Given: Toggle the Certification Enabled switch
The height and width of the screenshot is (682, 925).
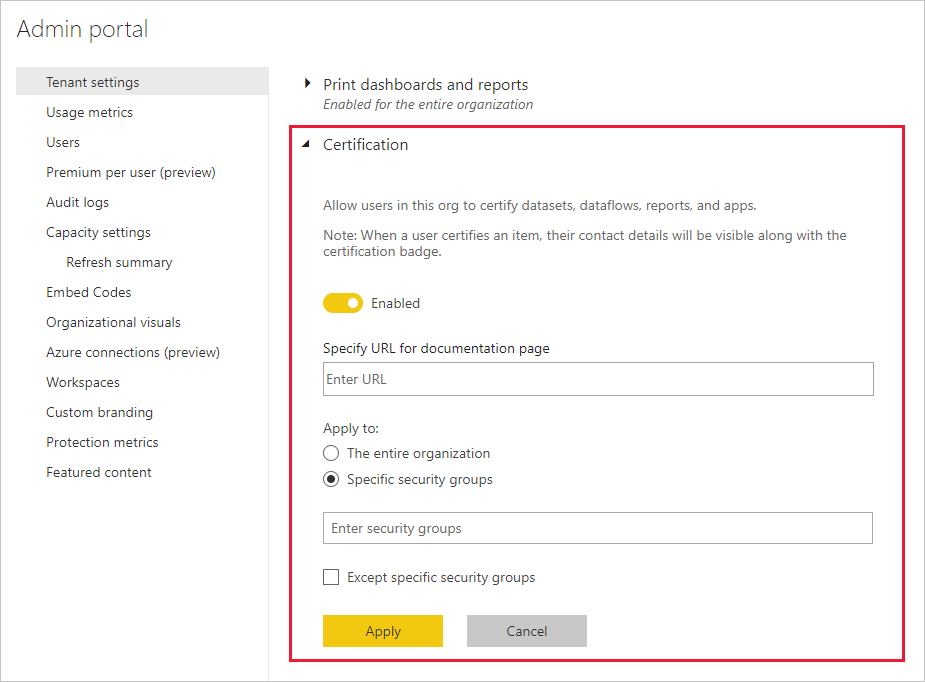Looking at the screenshot, I should 343,303.
